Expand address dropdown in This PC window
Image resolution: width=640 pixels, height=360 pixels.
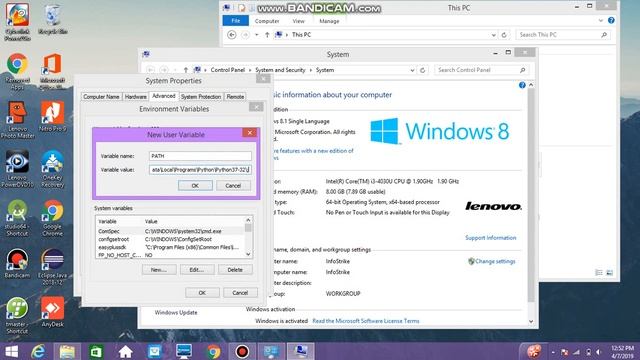[x=493, y=35]
